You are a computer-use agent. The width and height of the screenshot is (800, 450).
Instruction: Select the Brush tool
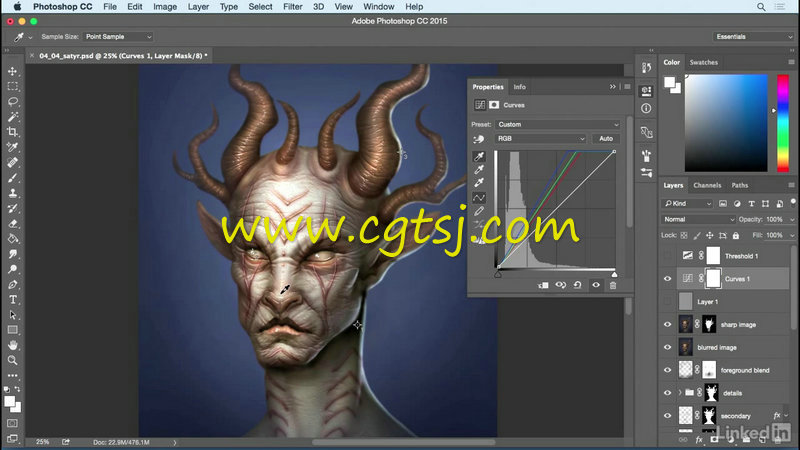13,178
